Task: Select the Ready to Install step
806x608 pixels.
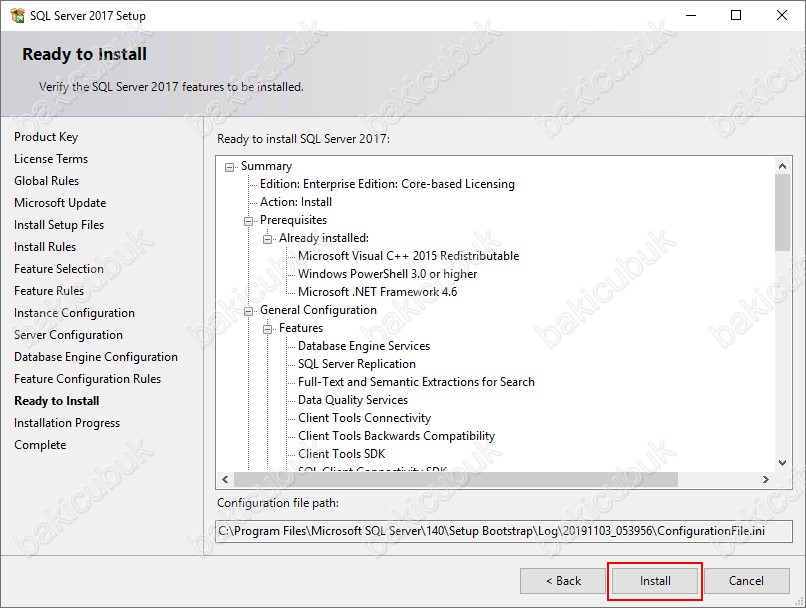Action: (x=57, y=401)
